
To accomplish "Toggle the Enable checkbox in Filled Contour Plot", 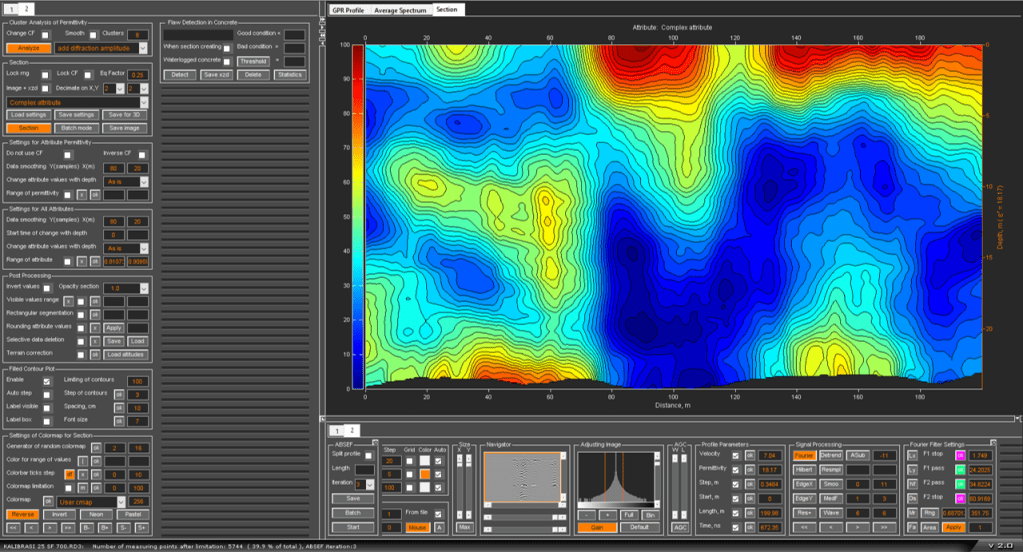I will (x=46, y=381).
